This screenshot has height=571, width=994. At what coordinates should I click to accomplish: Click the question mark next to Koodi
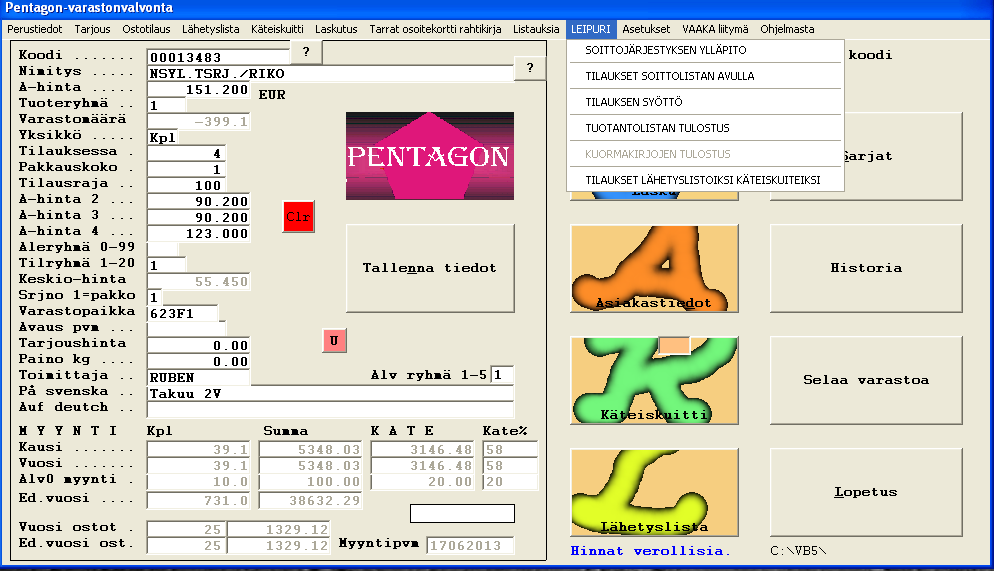coord(306,52)
